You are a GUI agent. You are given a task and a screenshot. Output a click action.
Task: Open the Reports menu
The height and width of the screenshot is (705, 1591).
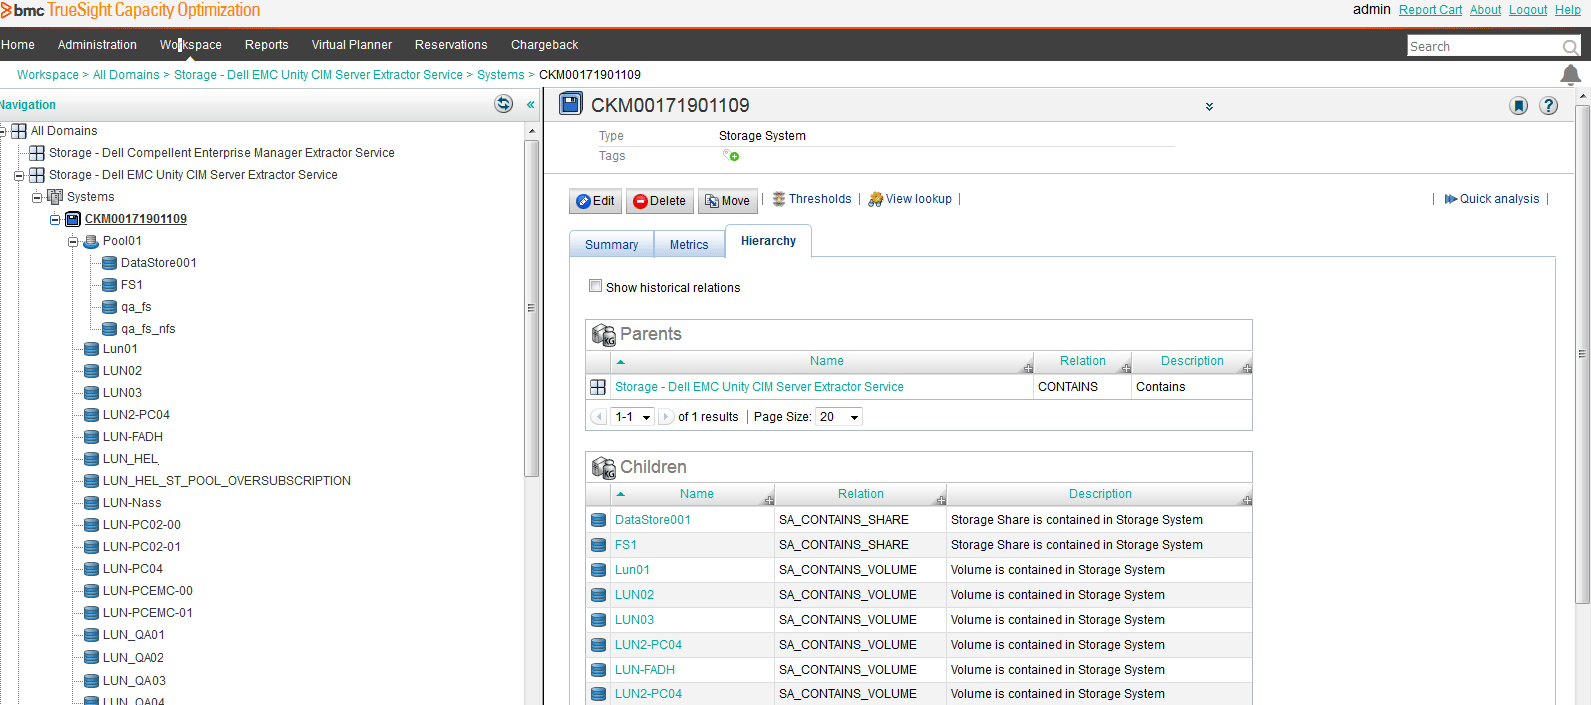[266, 45]
